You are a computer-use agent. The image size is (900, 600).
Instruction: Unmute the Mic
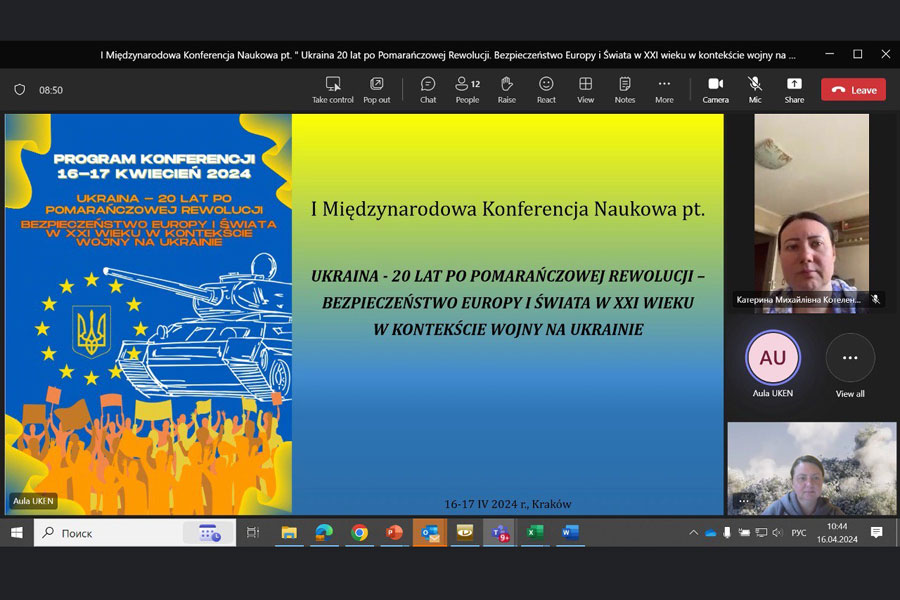point(755,89)
